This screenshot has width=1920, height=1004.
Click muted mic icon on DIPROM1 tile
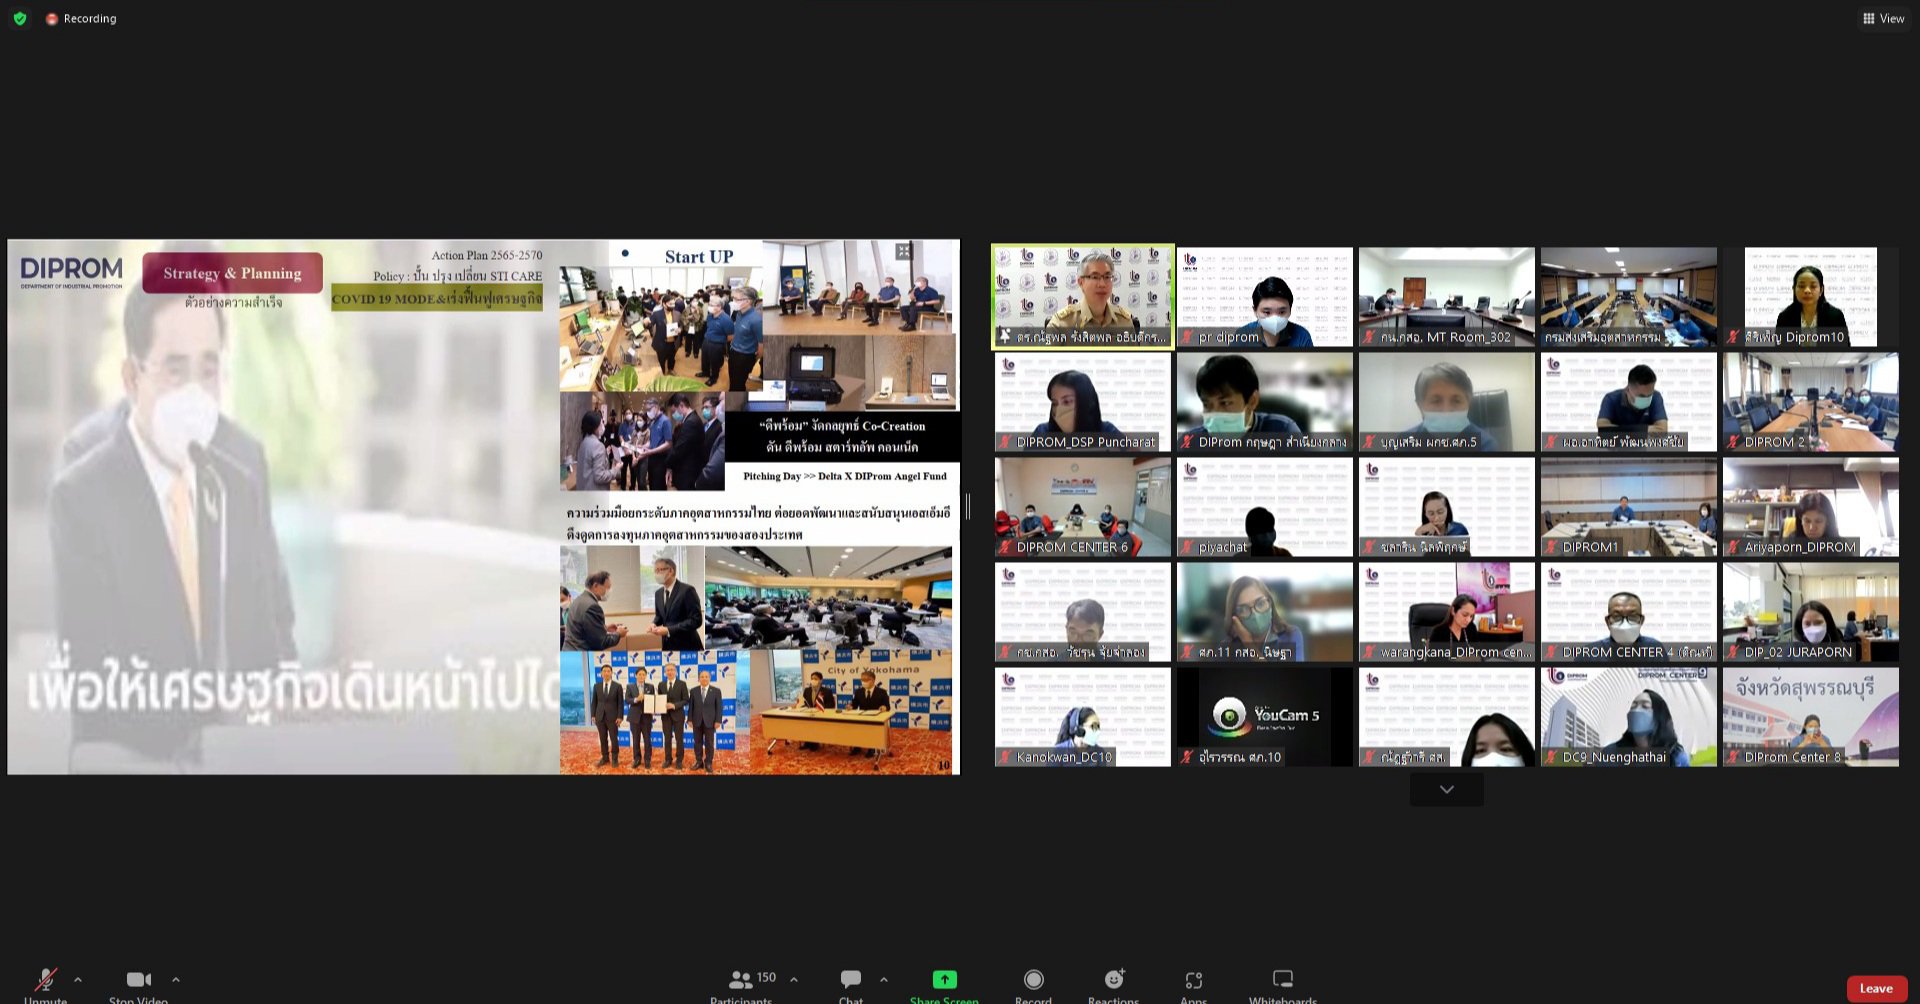click(1551, 547)
